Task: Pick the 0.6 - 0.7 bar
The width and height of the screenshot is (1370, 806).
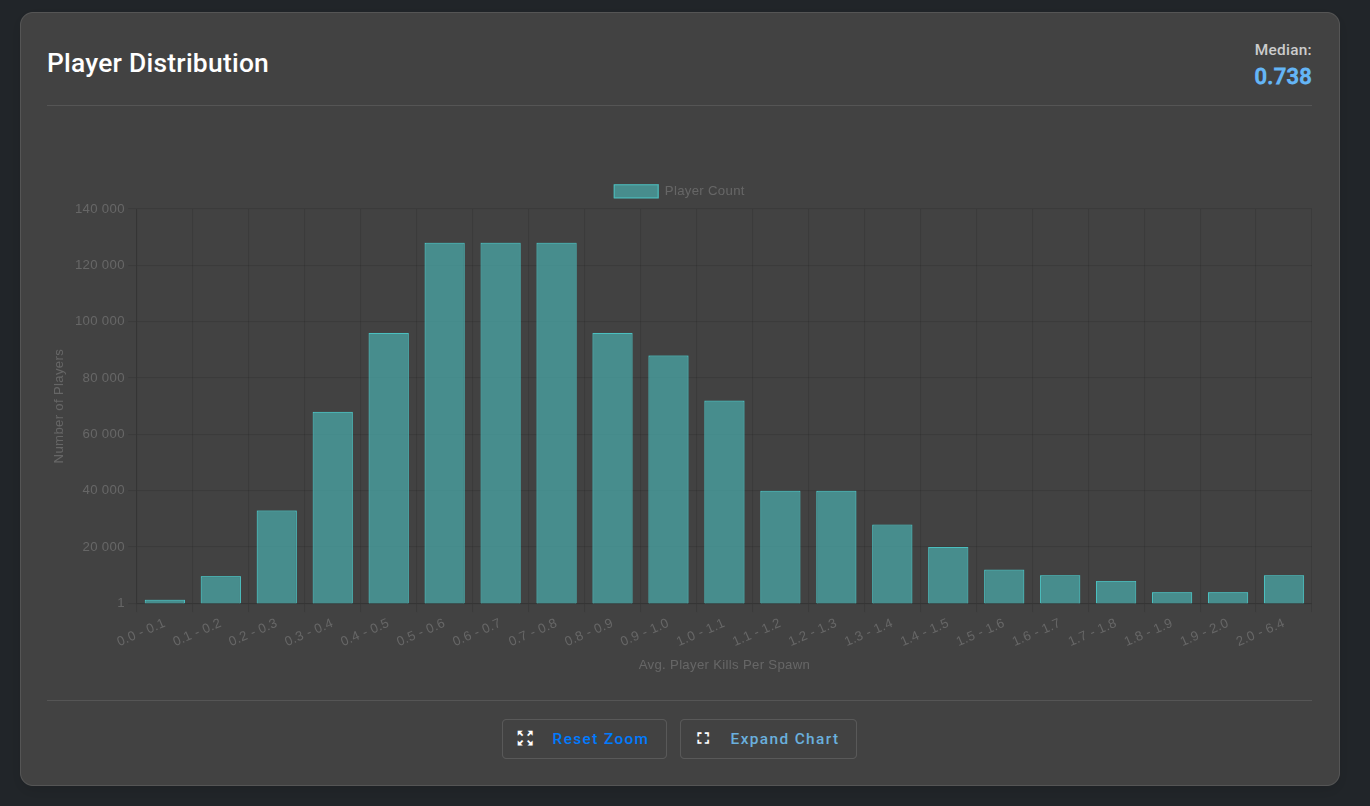Action: click(x=501, y=423)
